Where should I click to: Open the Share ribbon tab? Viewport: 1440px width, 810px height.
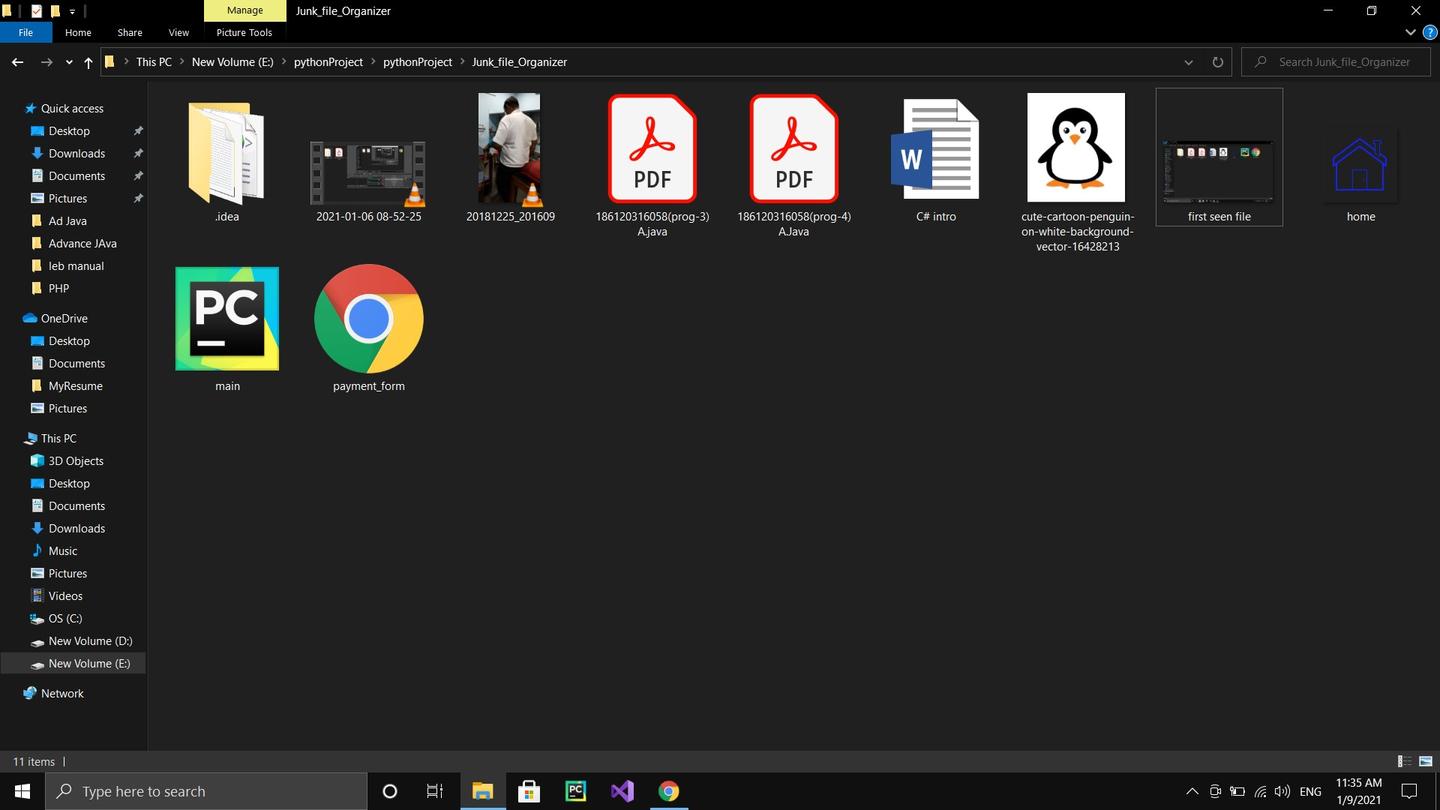130,32
